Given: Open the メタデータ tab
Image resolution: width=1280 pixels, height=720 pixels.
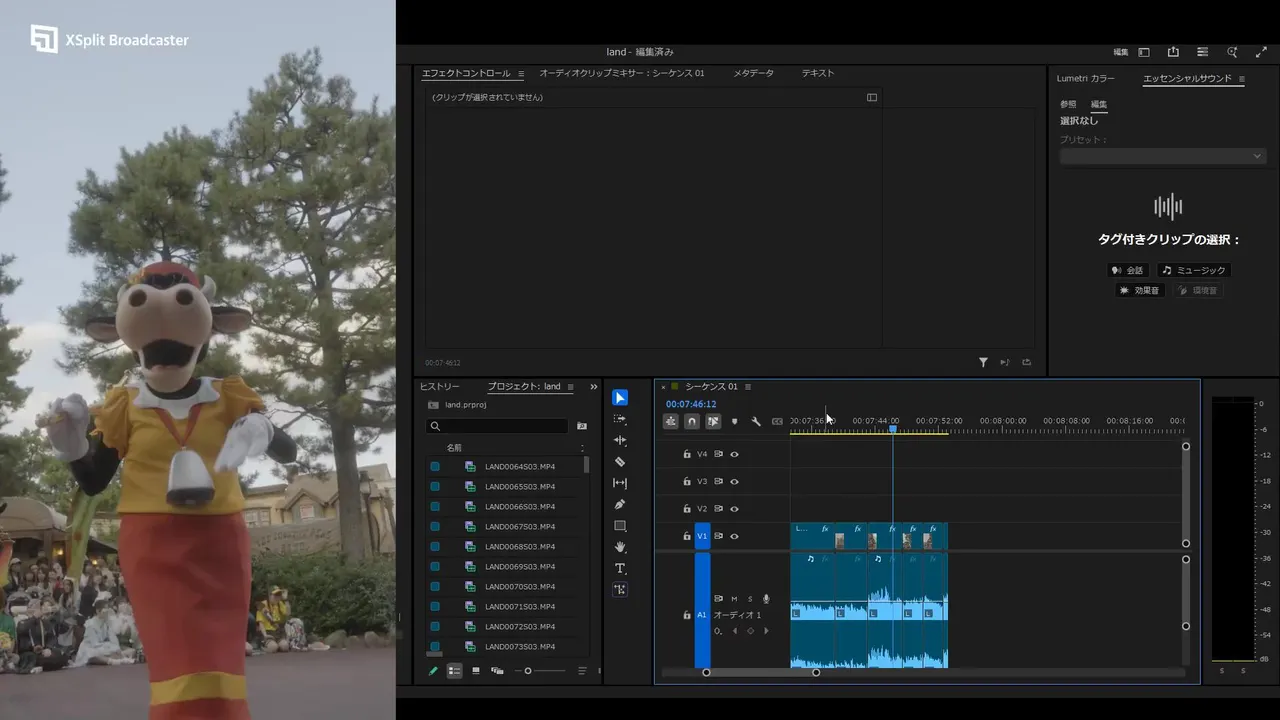Looking at the screenshot, I should (753, 73).
